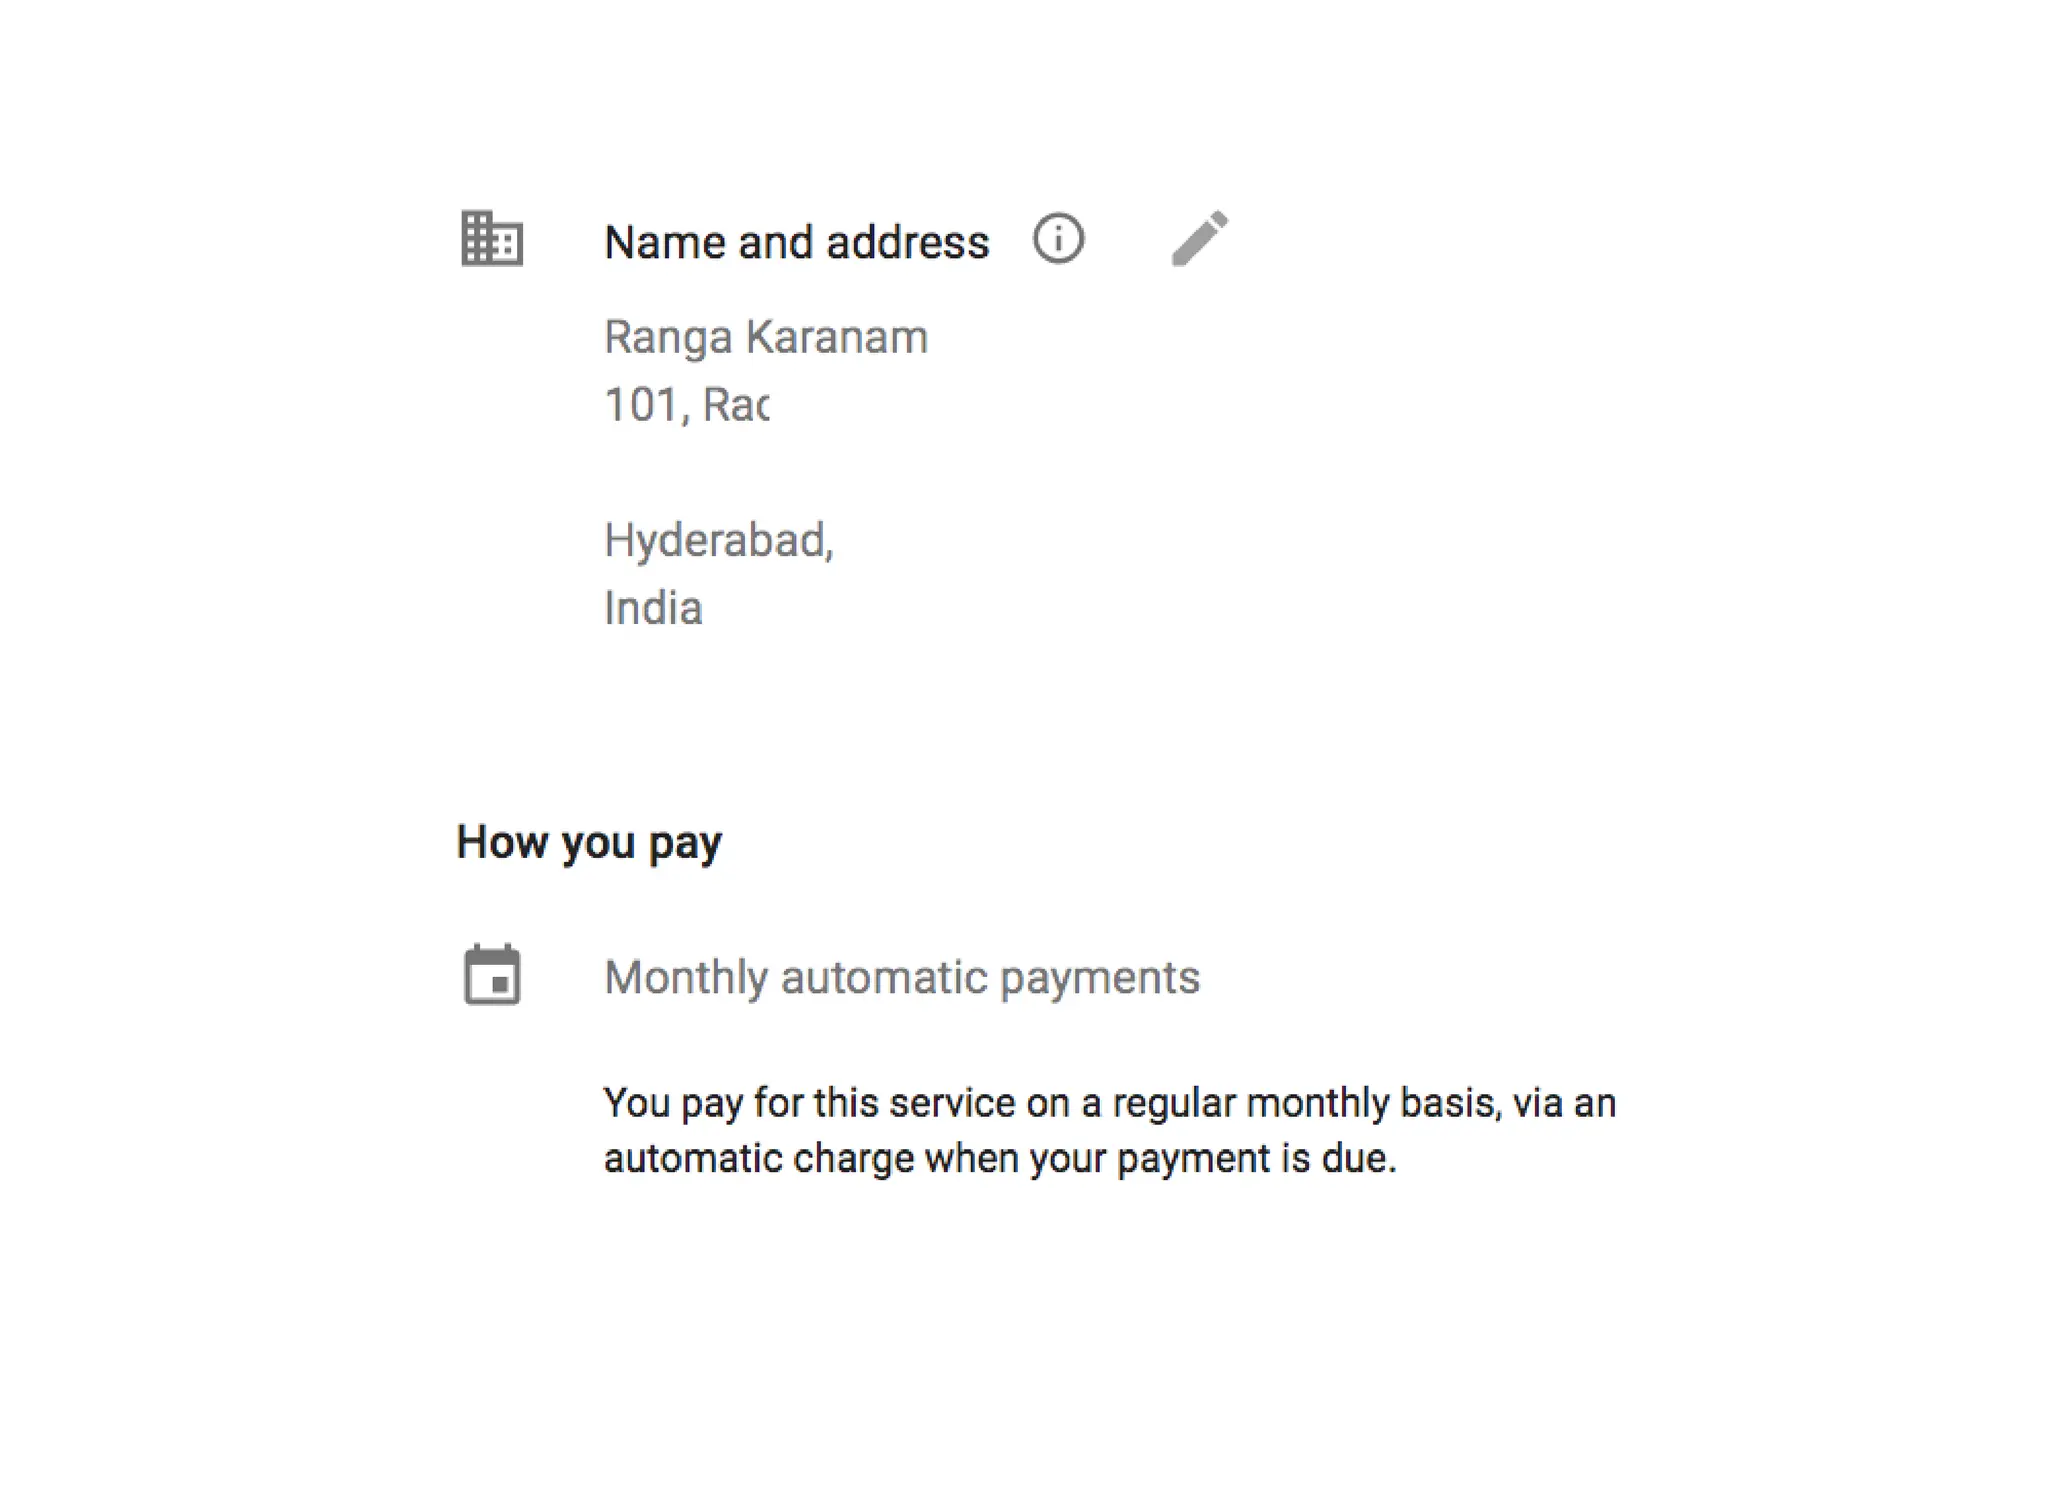Click the calendar icon for monthly payments

[x=492, y=975]
